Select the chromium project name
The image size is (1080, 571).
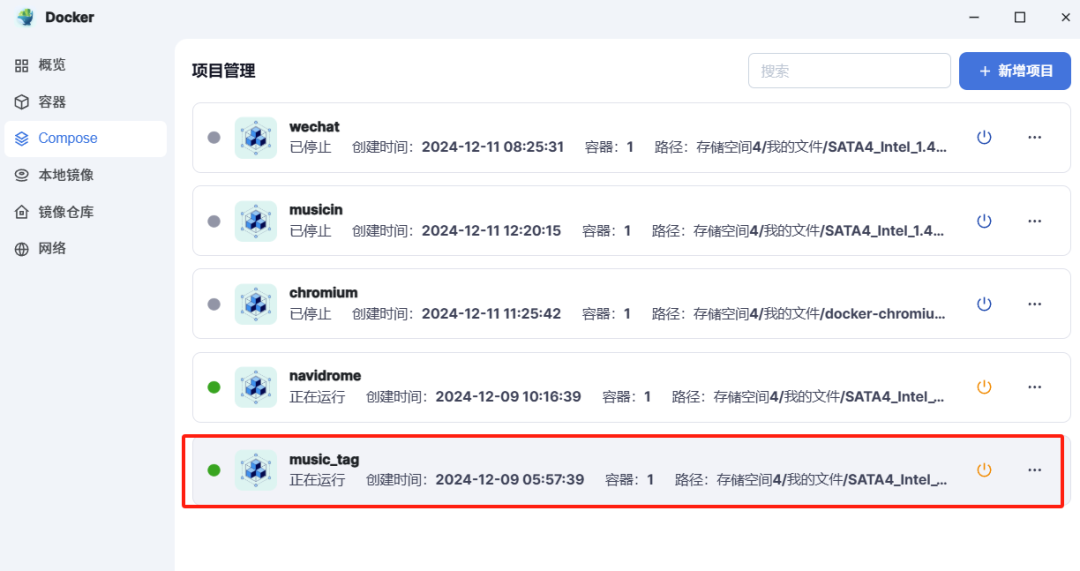[323, 293]
